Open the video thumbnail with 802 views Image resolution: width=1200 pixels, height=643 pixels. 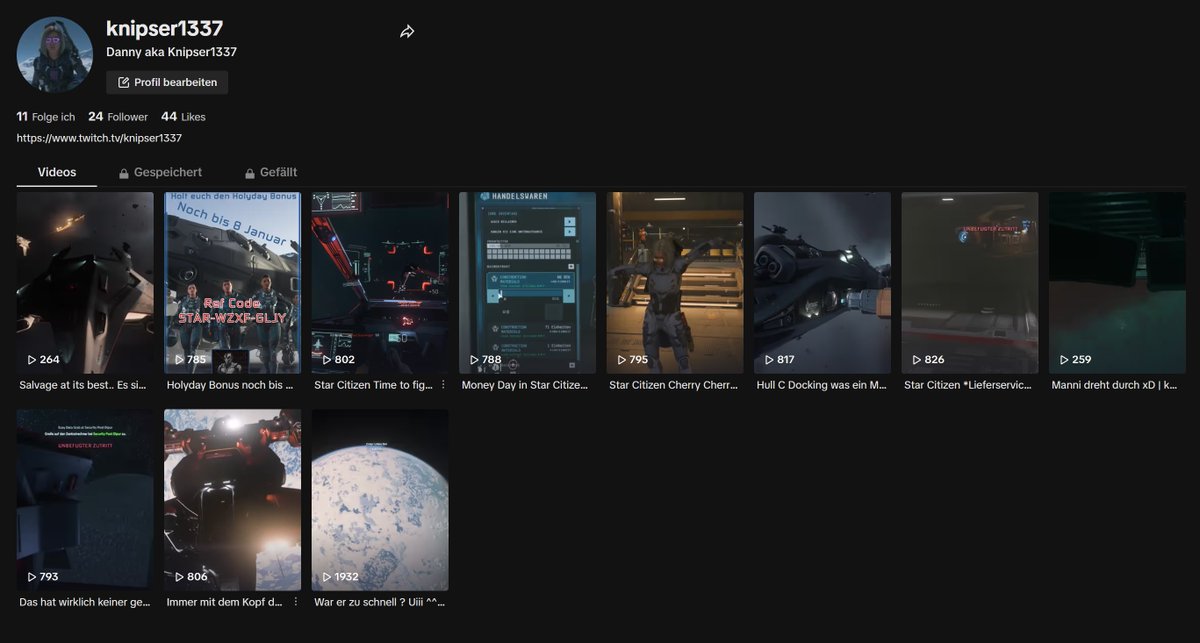[380, 283]
